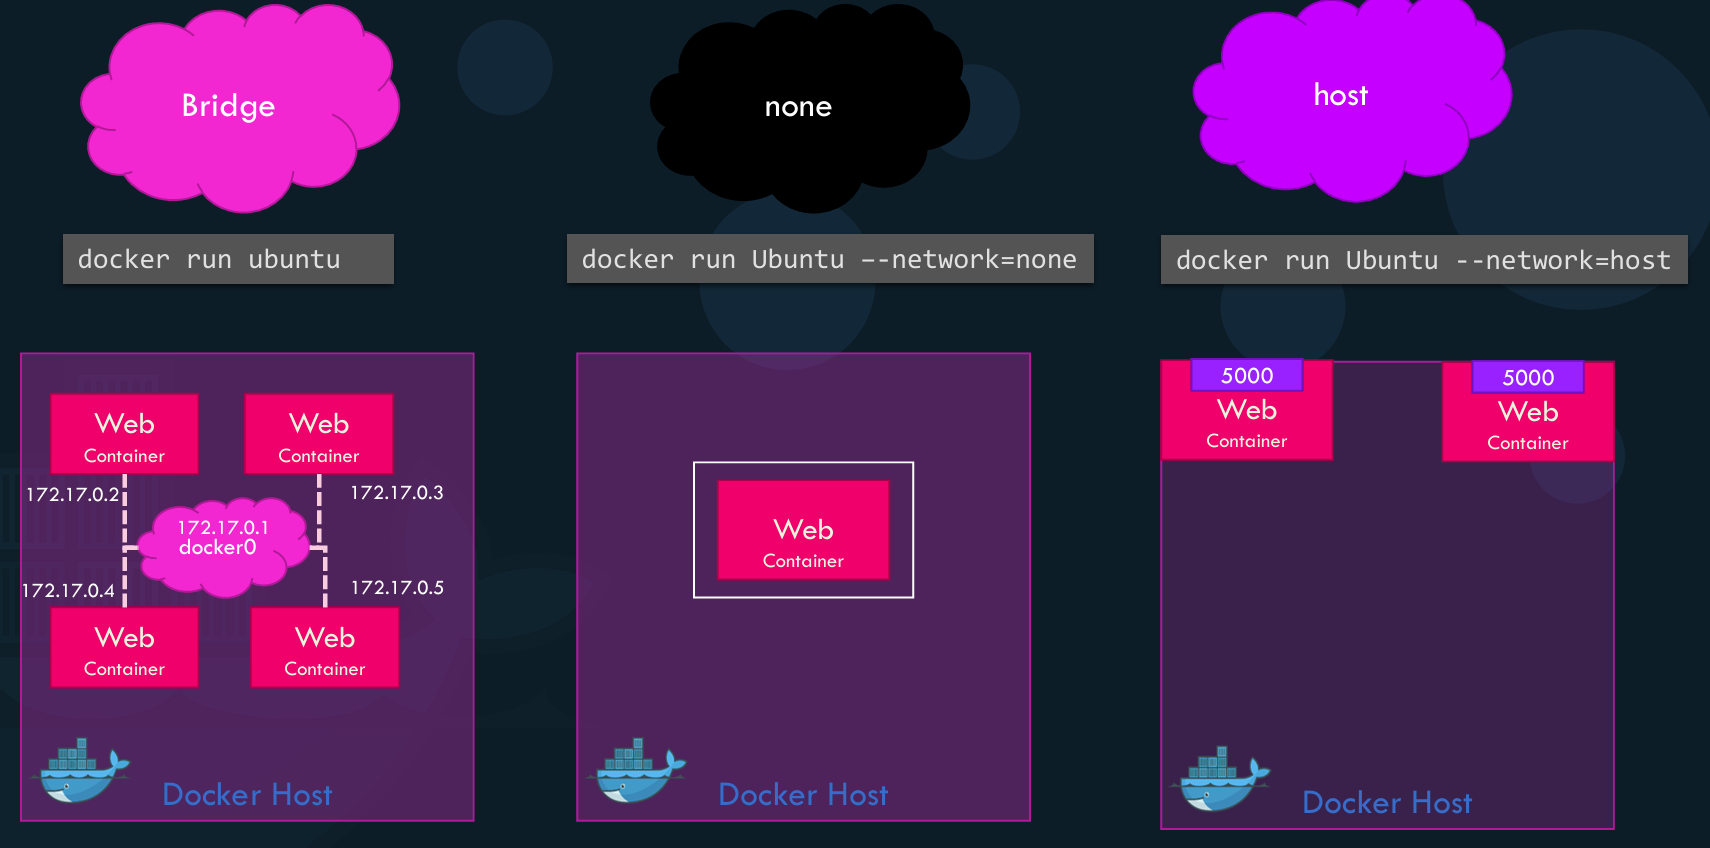Pick the Web Container at 172.17.0.4

[x=124, y=648]
